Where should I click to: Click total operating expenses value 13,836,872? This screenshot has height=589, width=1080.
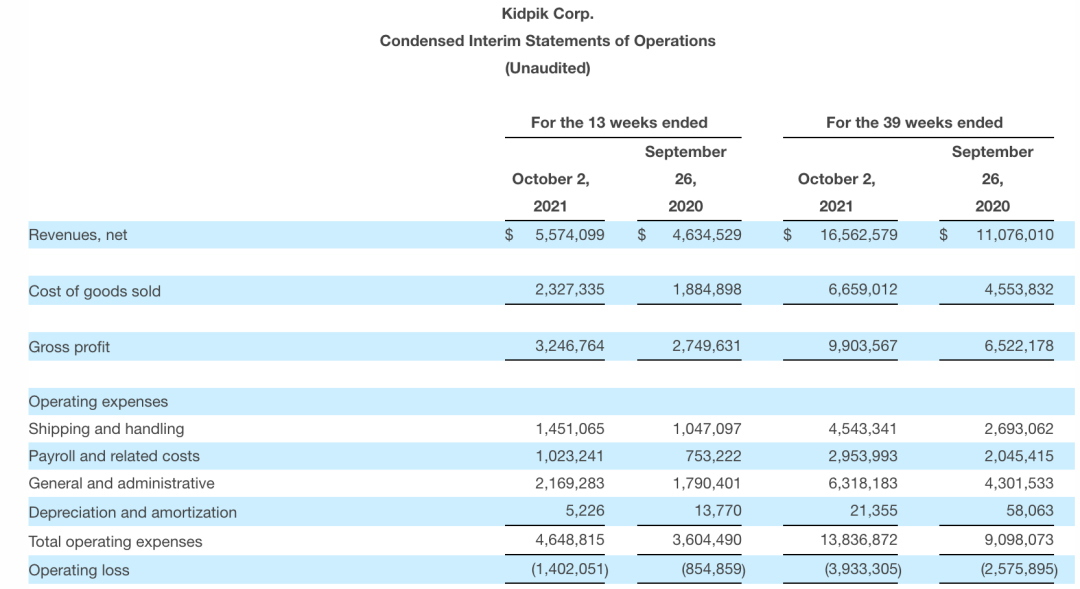click(858, 540)
